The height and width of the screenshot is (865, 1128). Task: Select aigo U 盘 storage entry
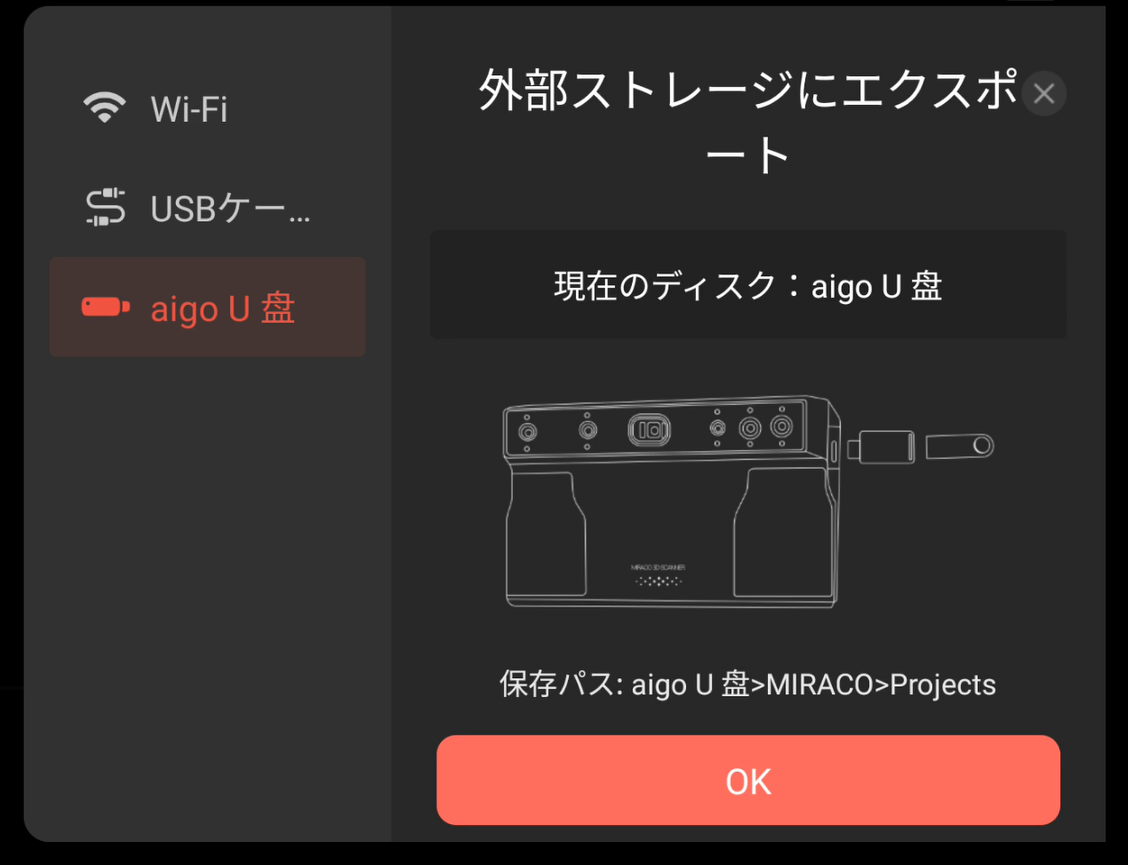click(x=207, y=307)
